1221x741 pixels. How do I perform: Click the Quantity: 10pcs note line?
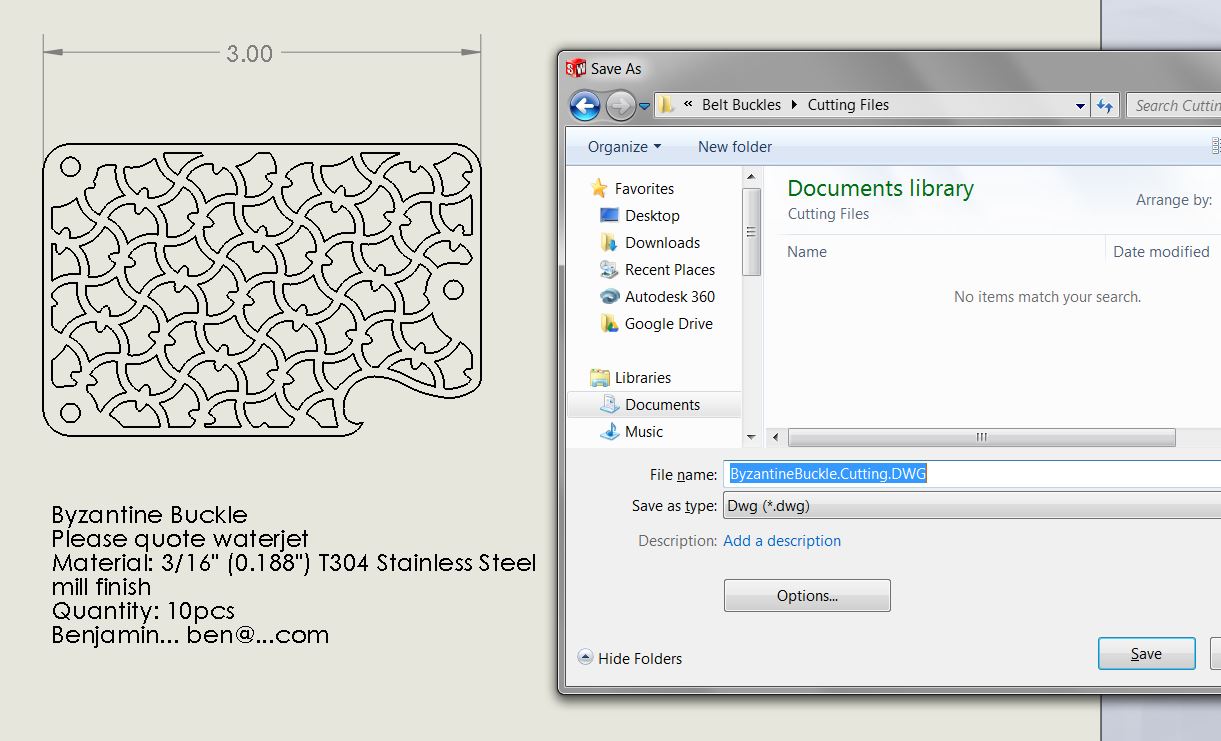[143, 611]
